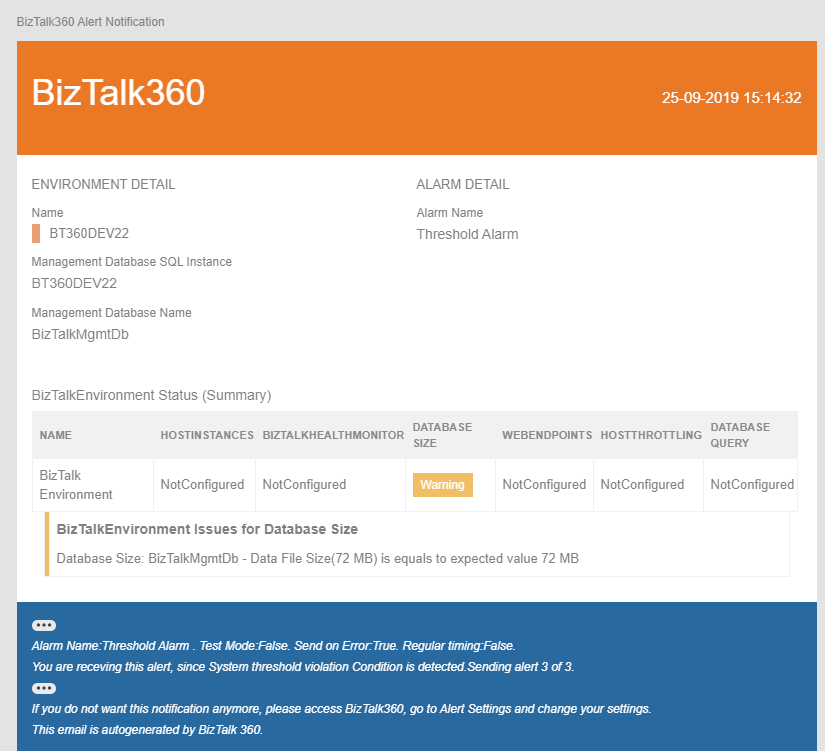Select the timestamp 25-09-2019 15:14:32
Image resolution: width=825 pixels, height=756 pixels.
(731, 98)
